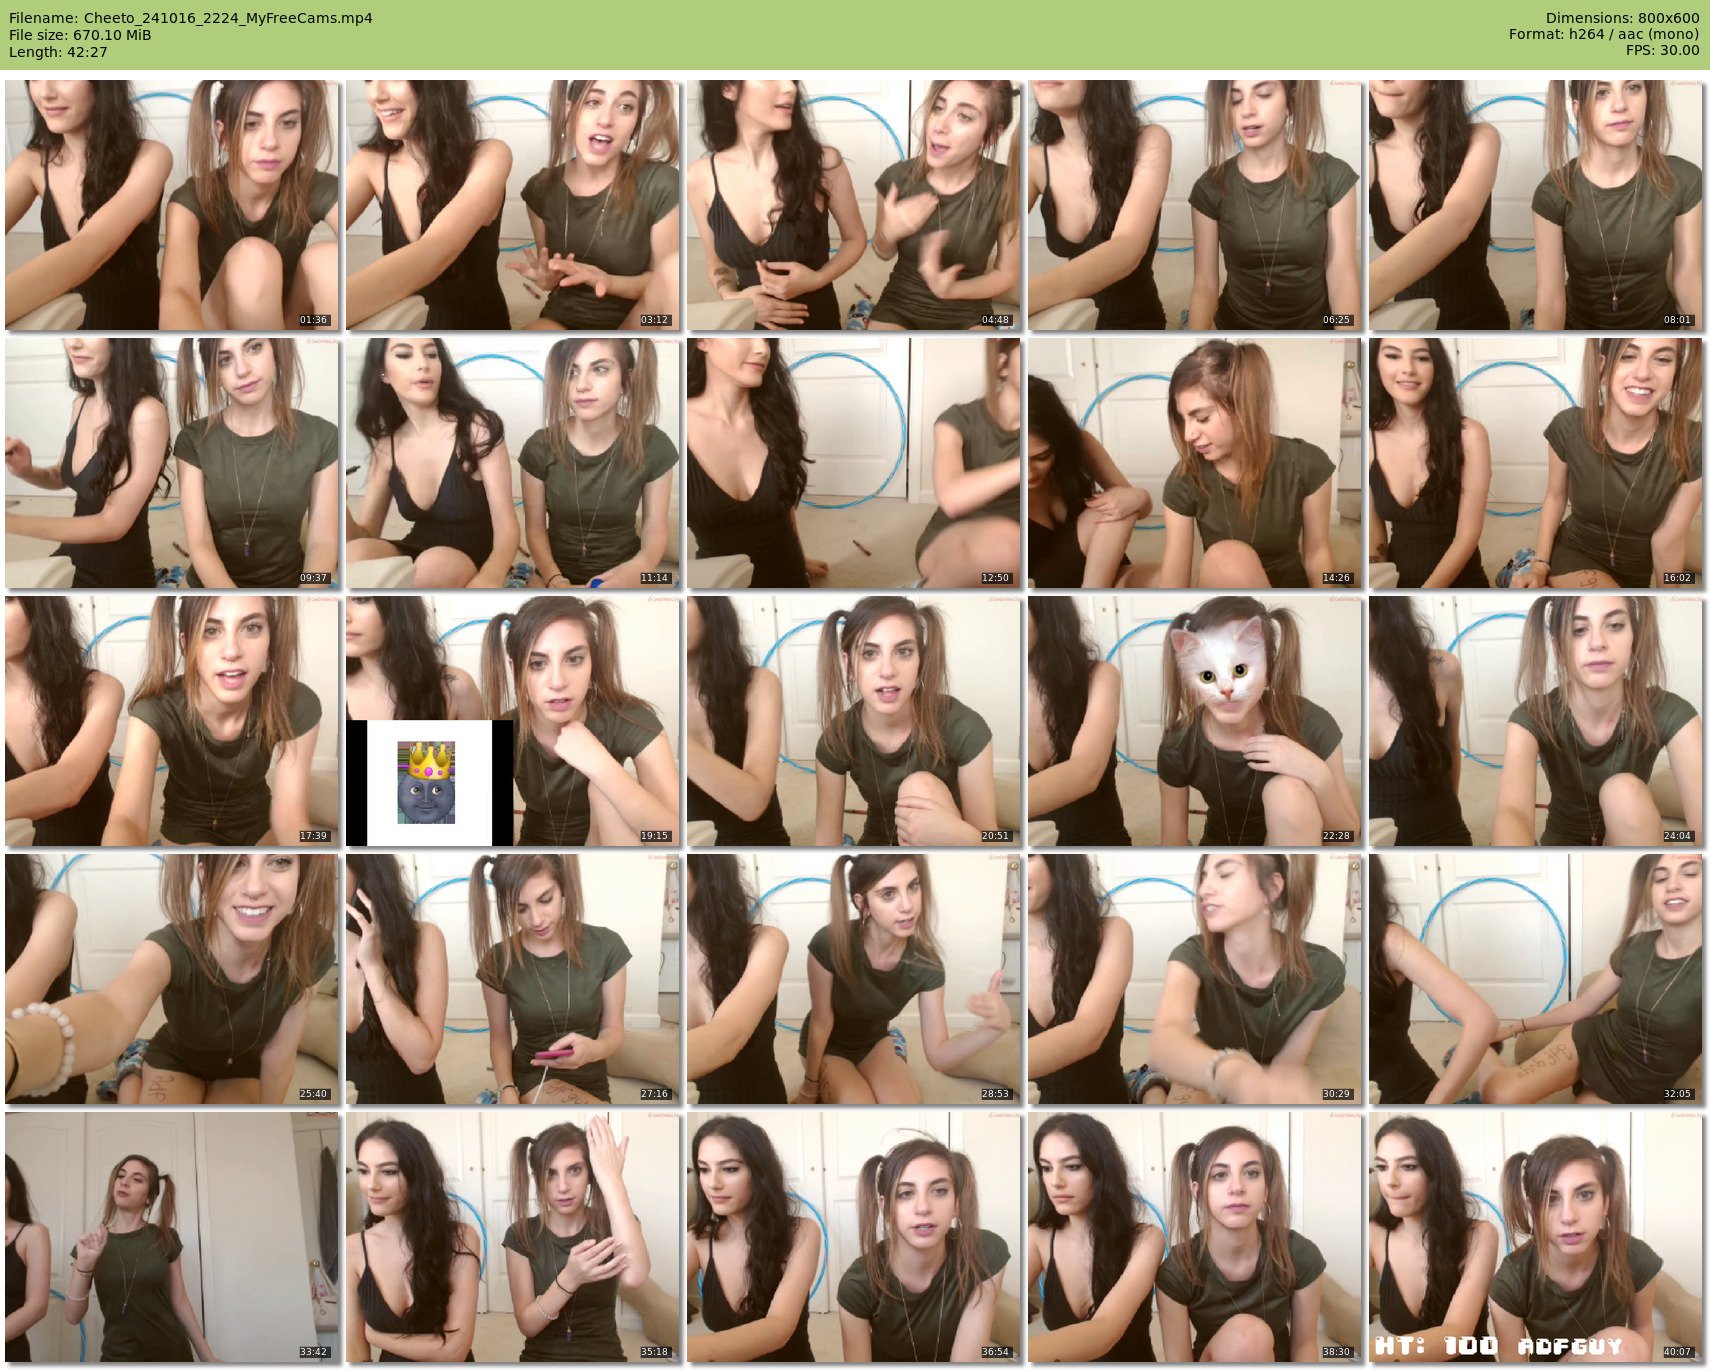This screenshot has width=1710, height=1370.
Task: Select the "Dimensions: 800x600" text
Action: (1622, 18)
